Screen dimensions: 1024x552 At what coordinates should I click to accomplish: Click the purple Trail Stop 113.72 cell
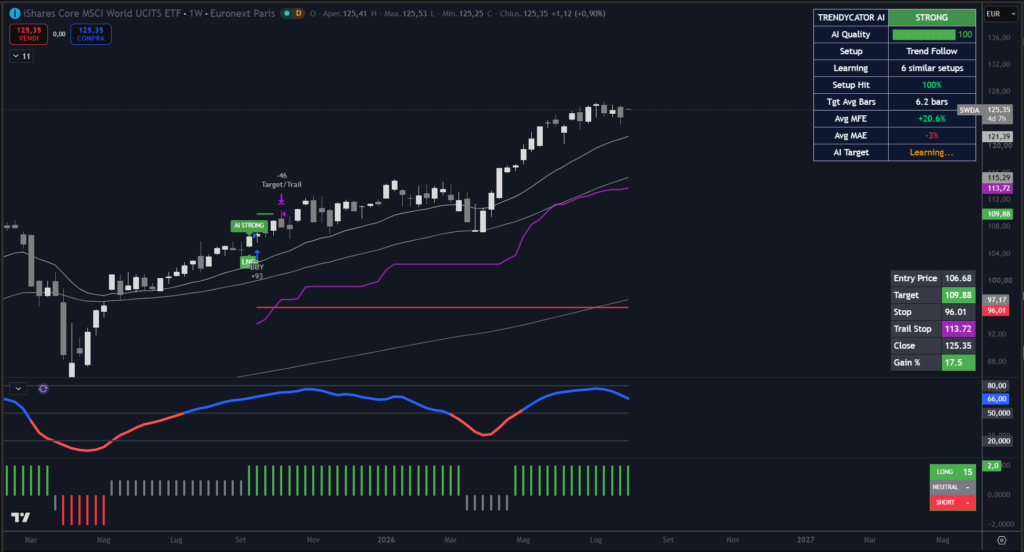click(x=958, y=329)
